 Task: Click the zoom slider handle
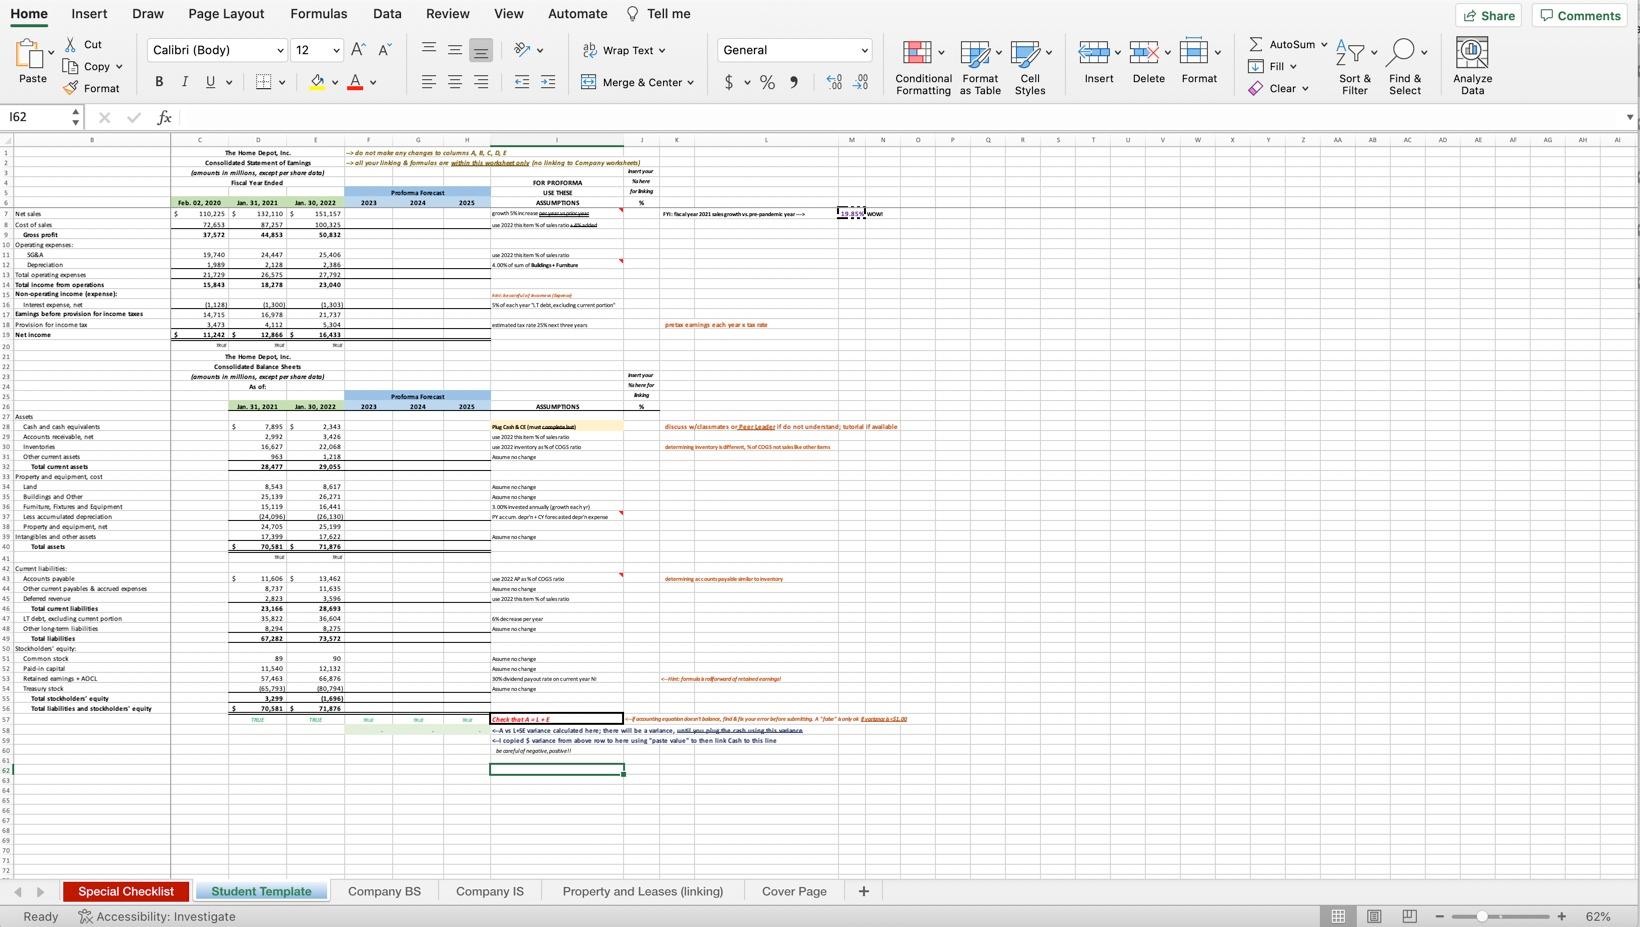pyautogui.click(x=1482, y=916)
